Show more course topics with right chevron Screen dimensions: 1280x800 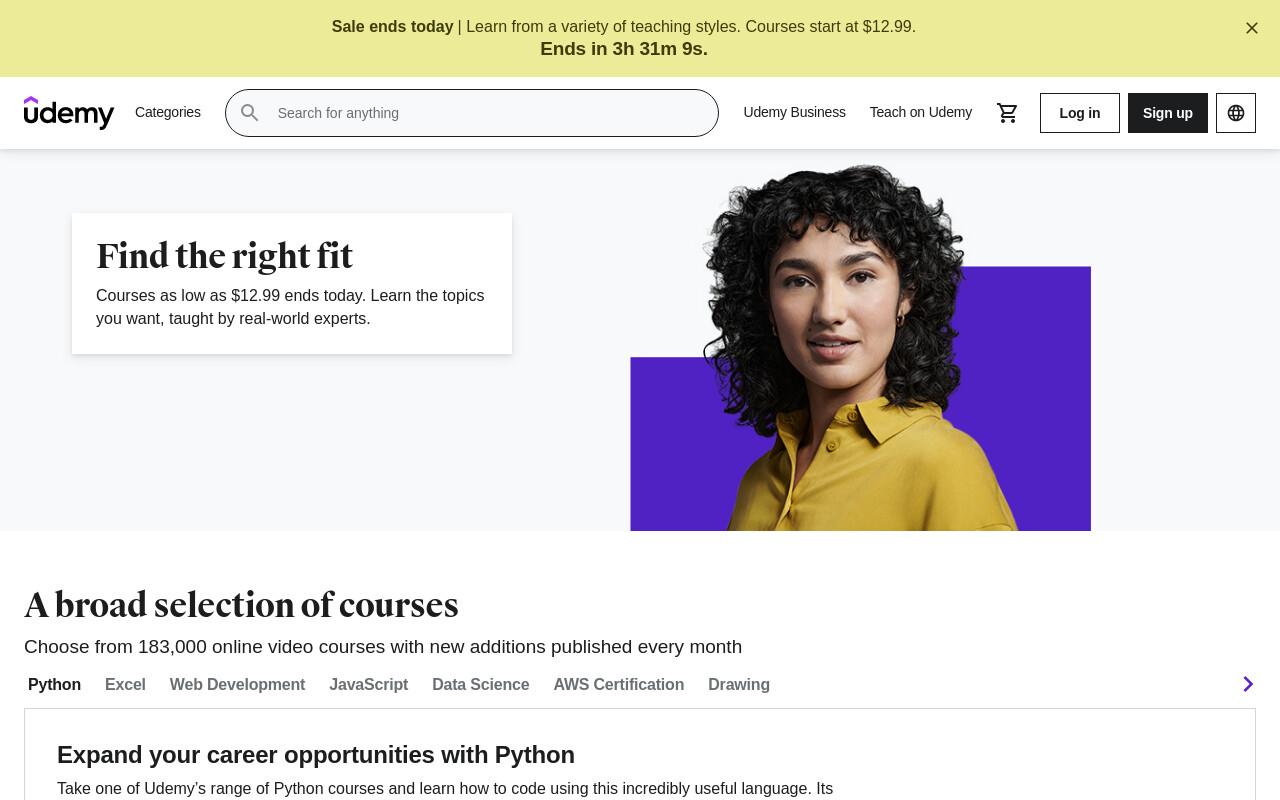[x=1248, y=684]
